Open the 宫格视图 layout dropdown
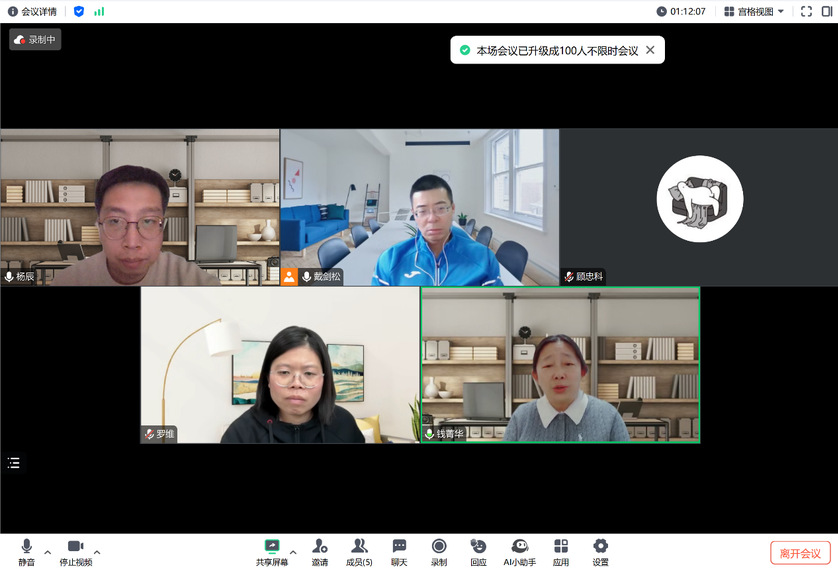 click(755, 11)
